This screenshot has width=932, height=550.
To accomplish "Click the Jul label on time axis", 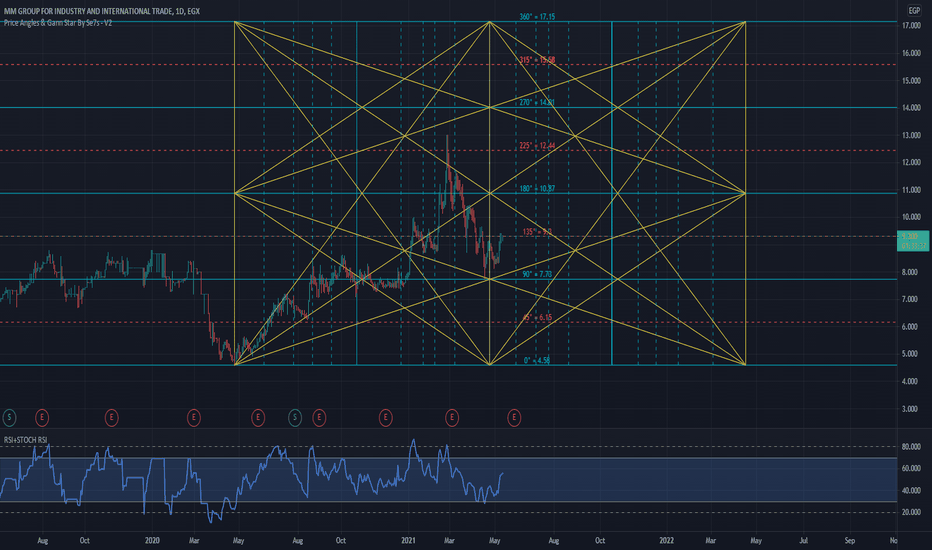I will tap(803, 540).
